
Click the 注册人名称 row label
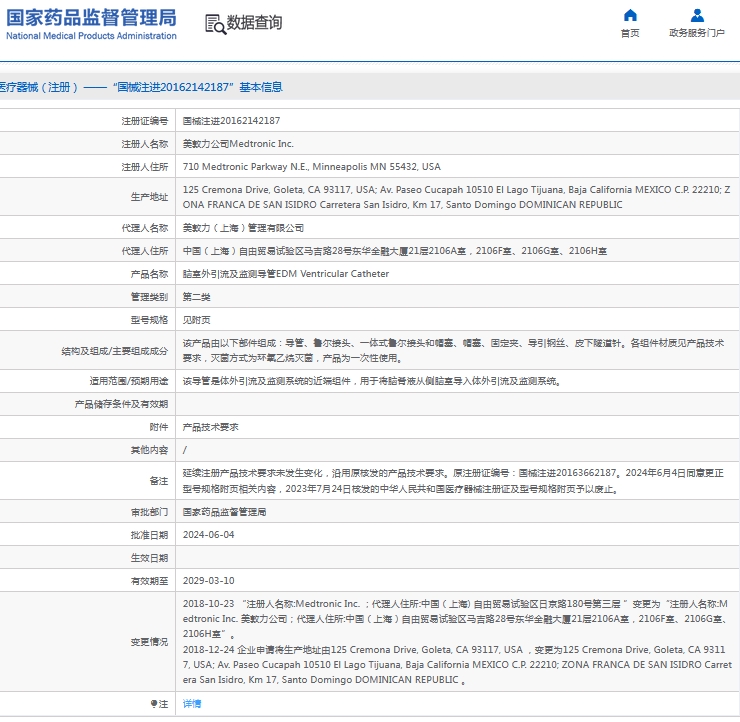point(144,144)
